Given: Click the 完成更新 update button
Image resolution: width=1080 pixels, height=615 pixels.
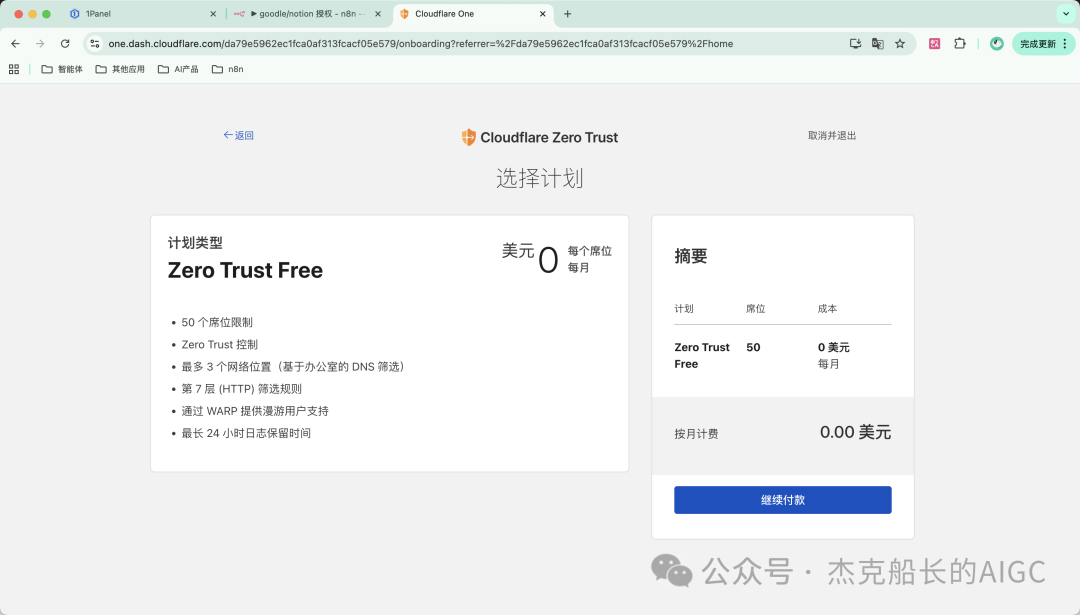Looking at the screenshot, I should pyautogui.click(x=1043, y=43).
